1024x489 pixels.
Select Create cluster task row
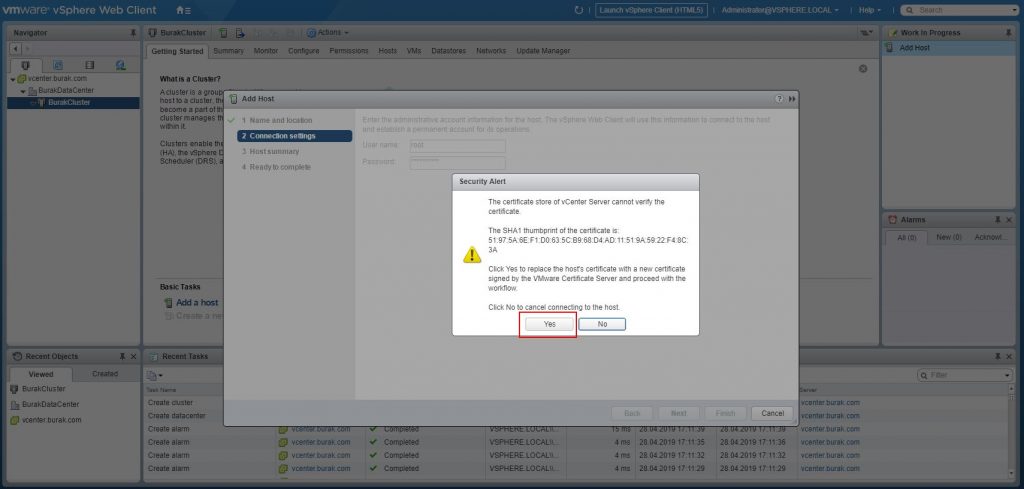point(170,403)
